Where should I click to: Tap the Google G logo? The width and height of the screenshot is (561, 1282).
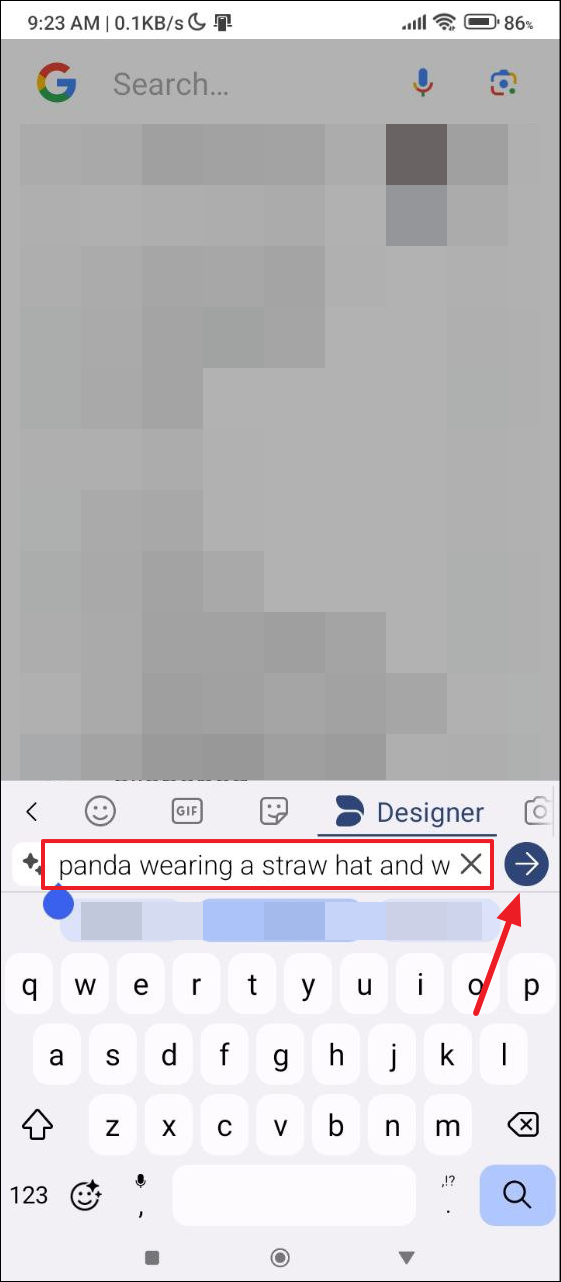pyautogui.click(x=57, y=83)
